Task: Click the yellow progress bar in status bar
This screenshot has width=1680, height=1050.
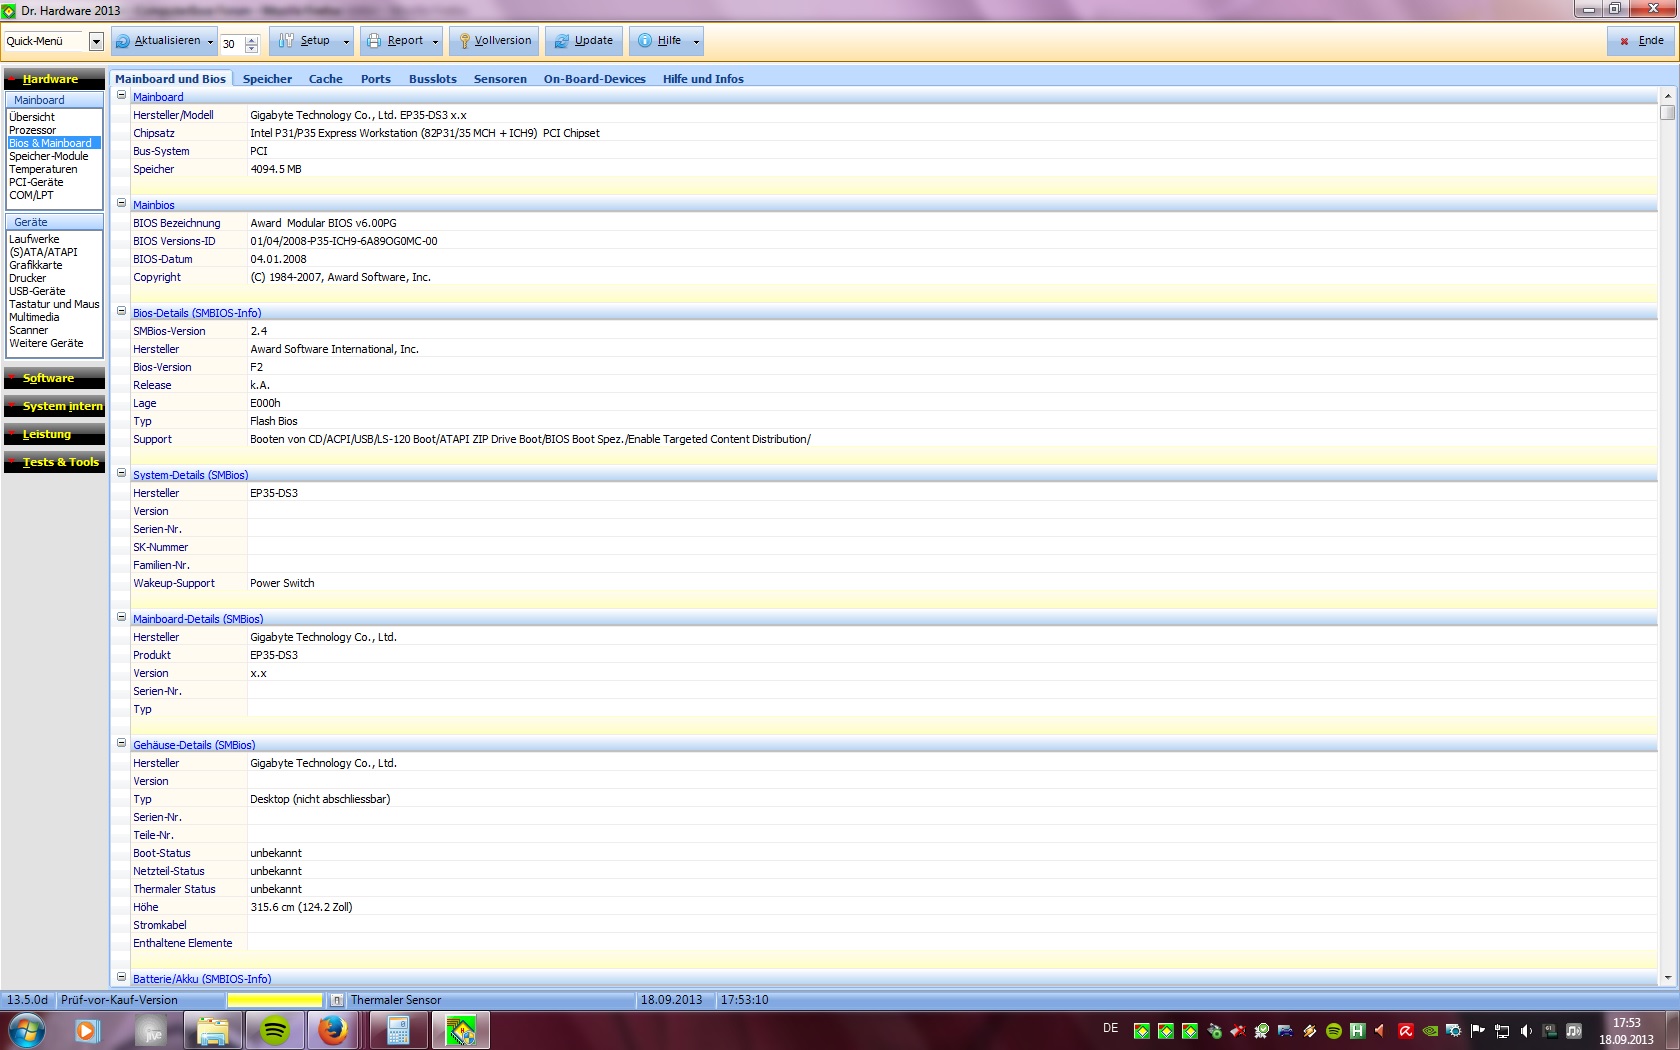Action: [x=275, y=1000]
